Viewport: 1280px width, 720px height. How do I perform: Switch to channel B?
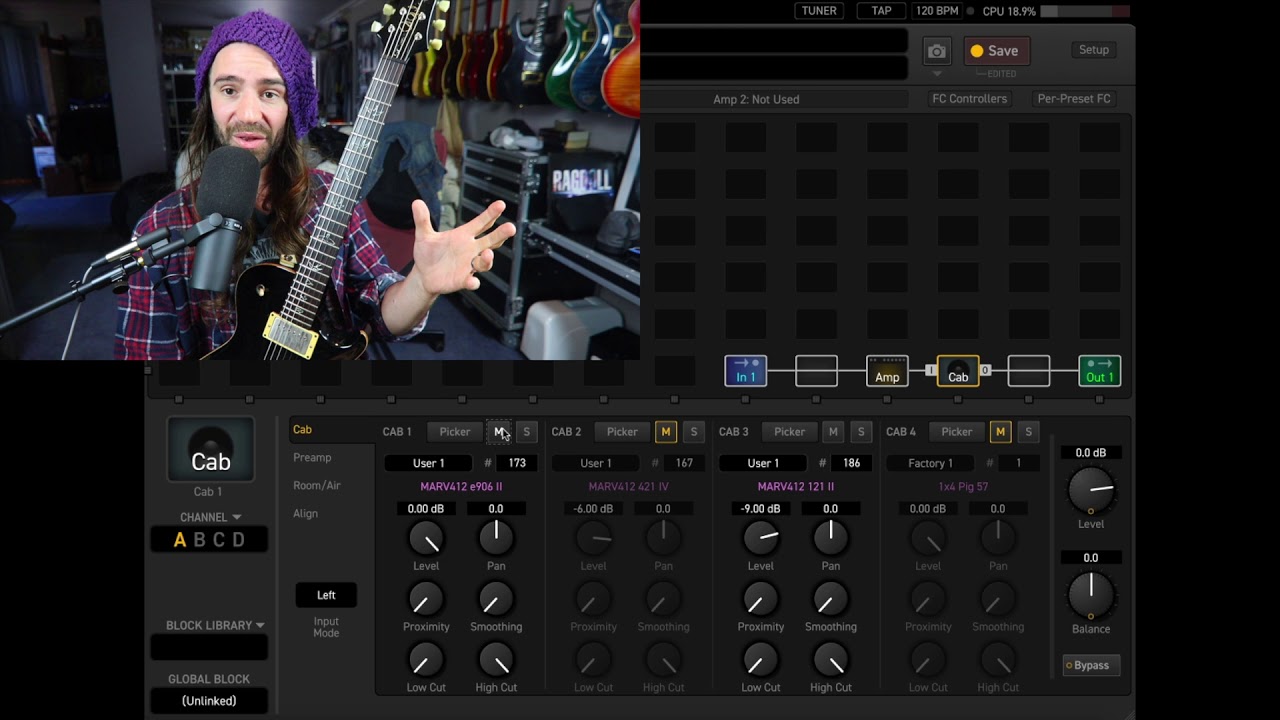click(199, 540)
